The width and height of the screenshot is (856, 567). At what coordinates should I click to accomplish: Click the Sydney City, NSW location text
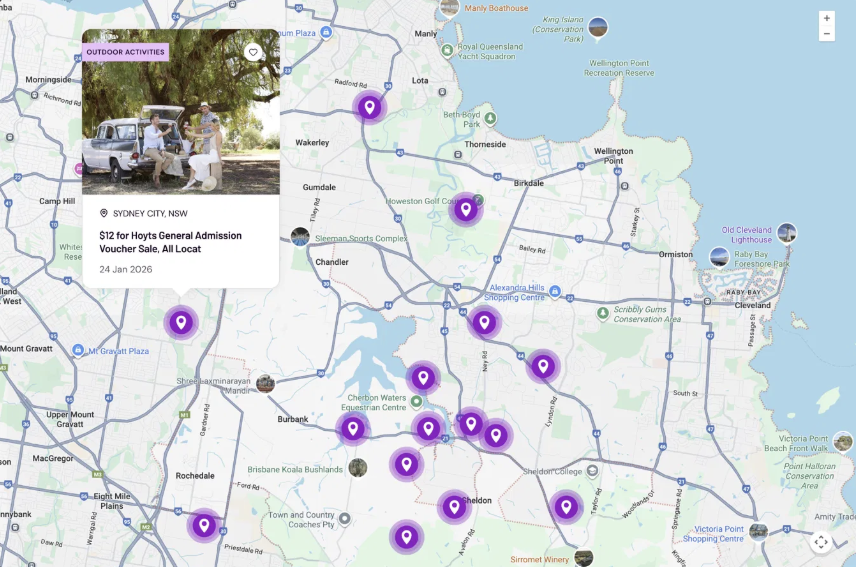point(150,213)
